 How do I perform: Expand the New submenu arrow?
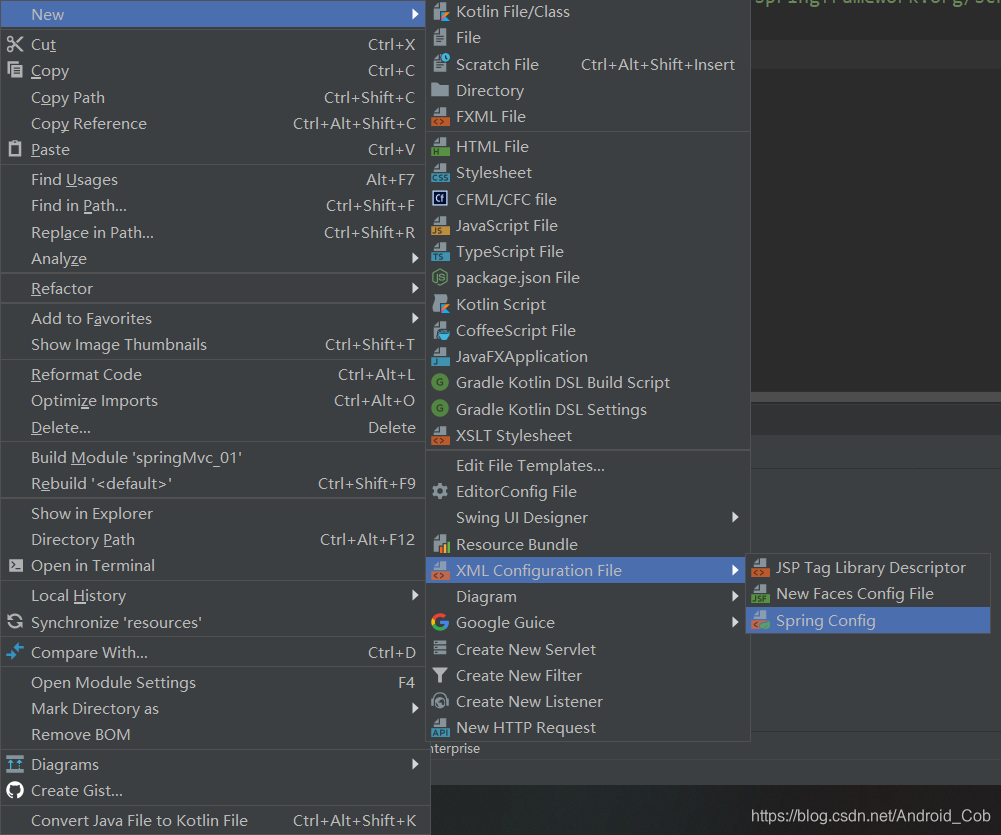(415, 14)
